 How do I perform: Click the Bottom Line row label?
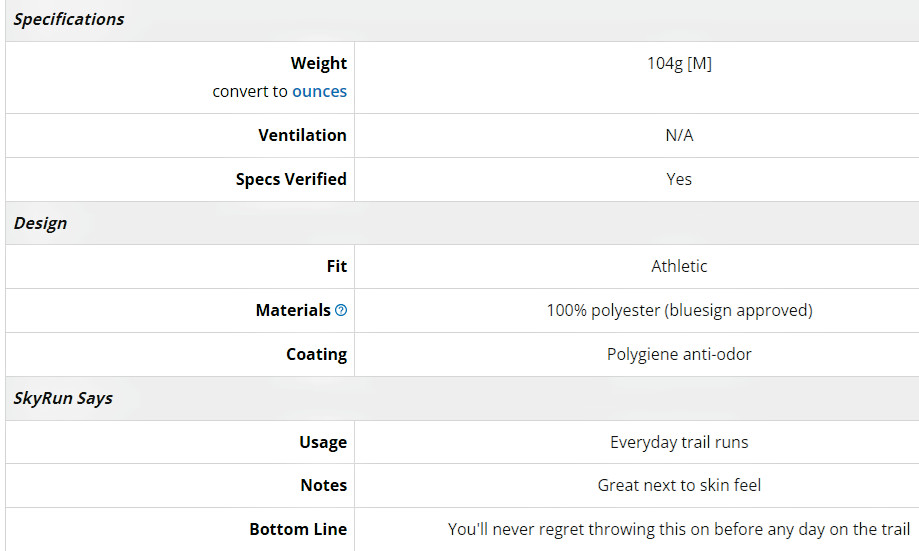[x=298, y=529]
